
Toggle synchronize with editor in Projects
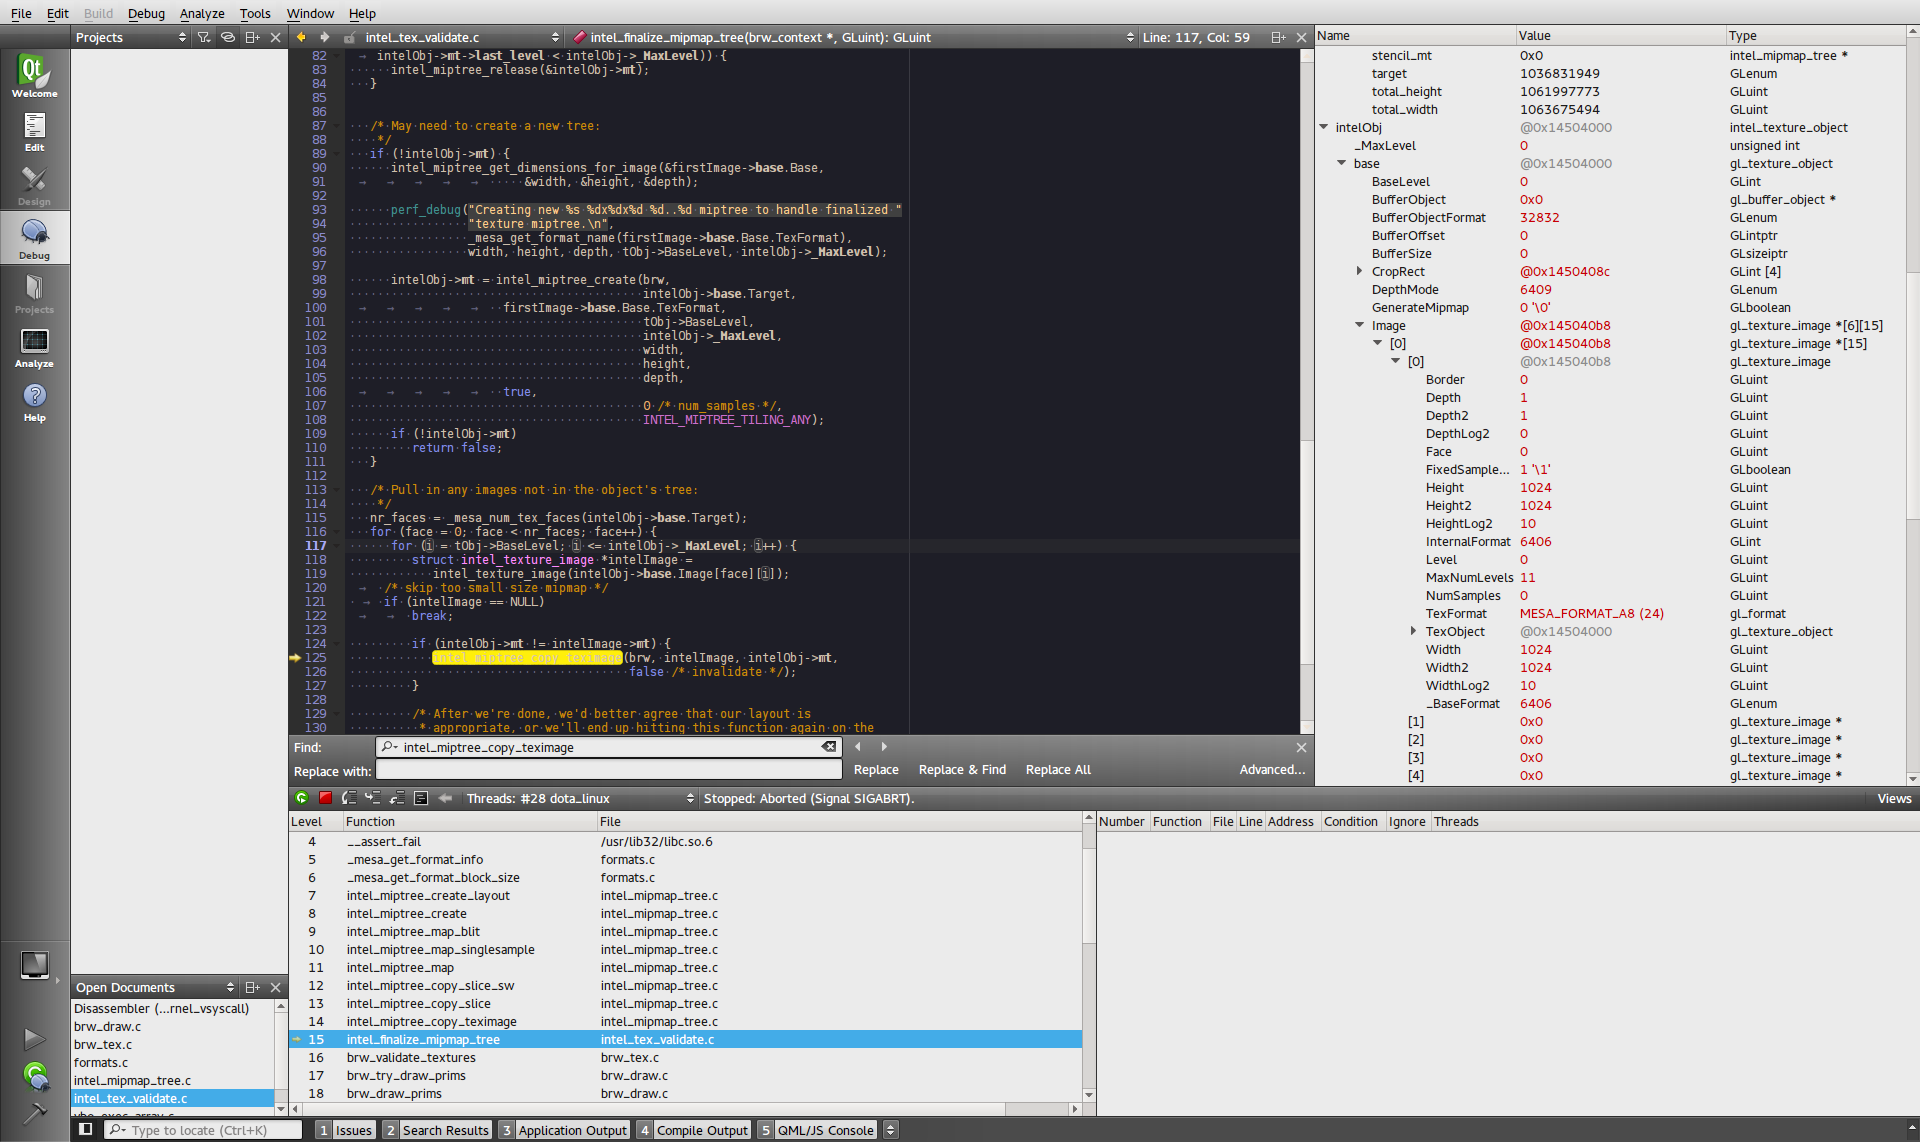228,37
